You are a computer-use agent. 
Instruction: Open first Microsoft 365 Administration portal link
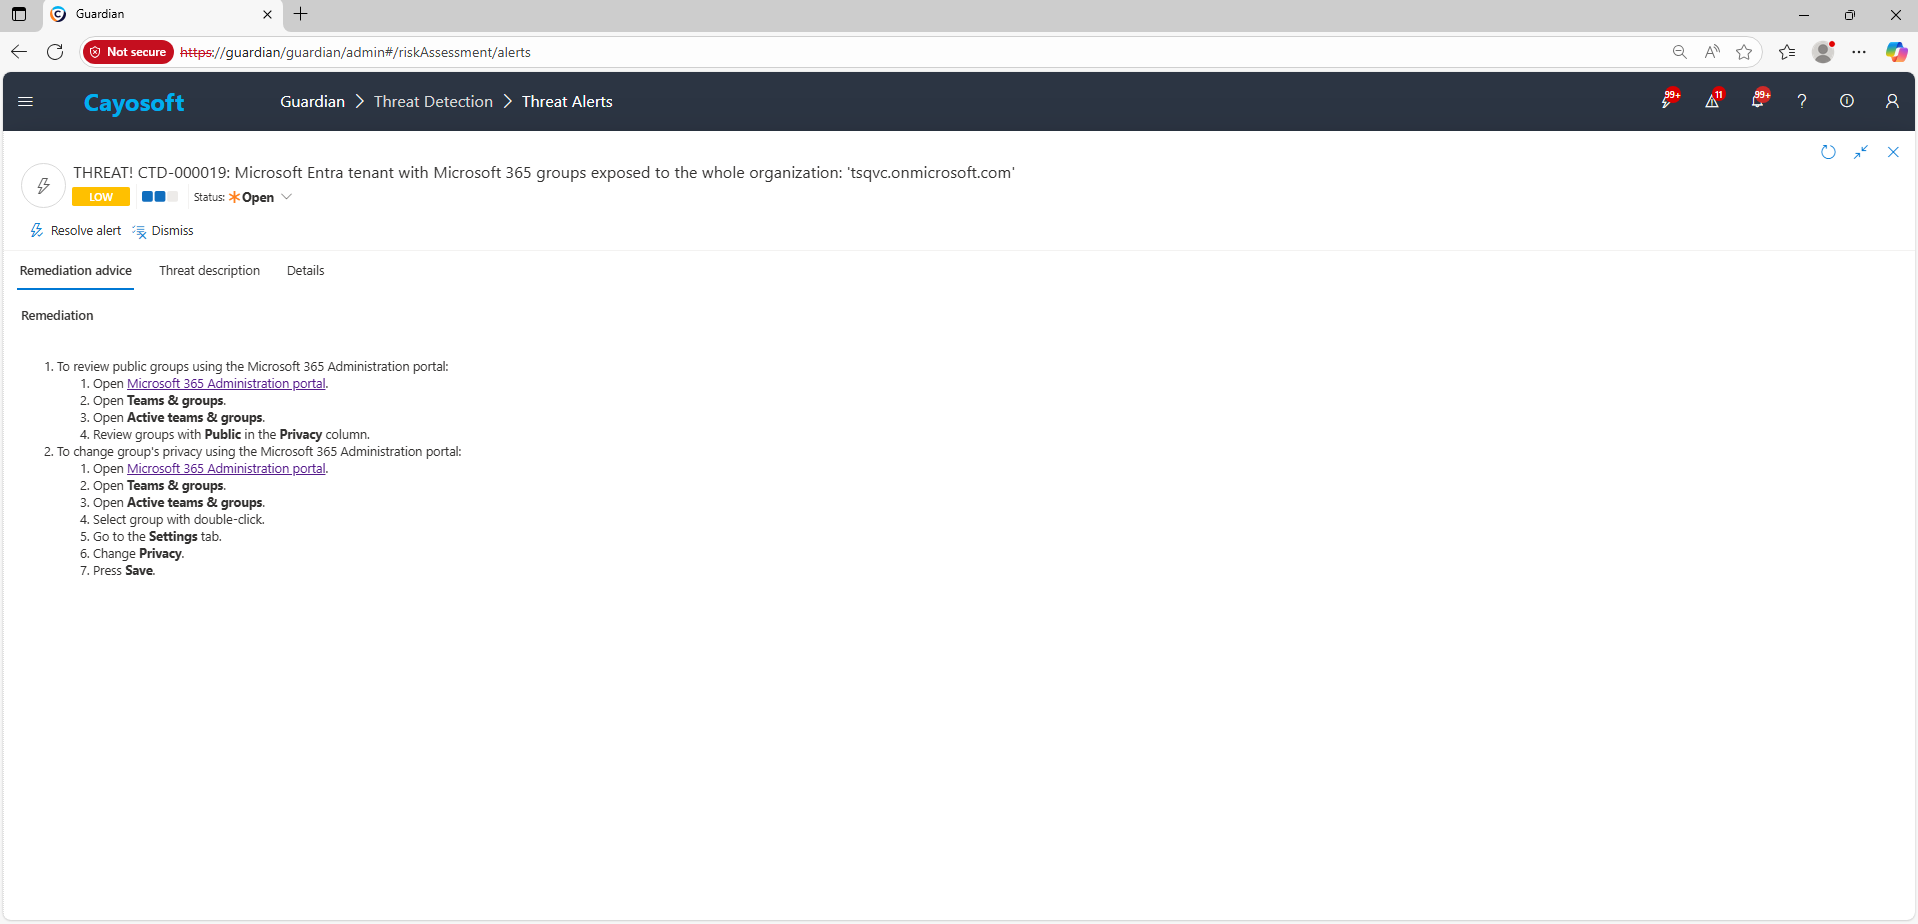click(x=226, y=384)
